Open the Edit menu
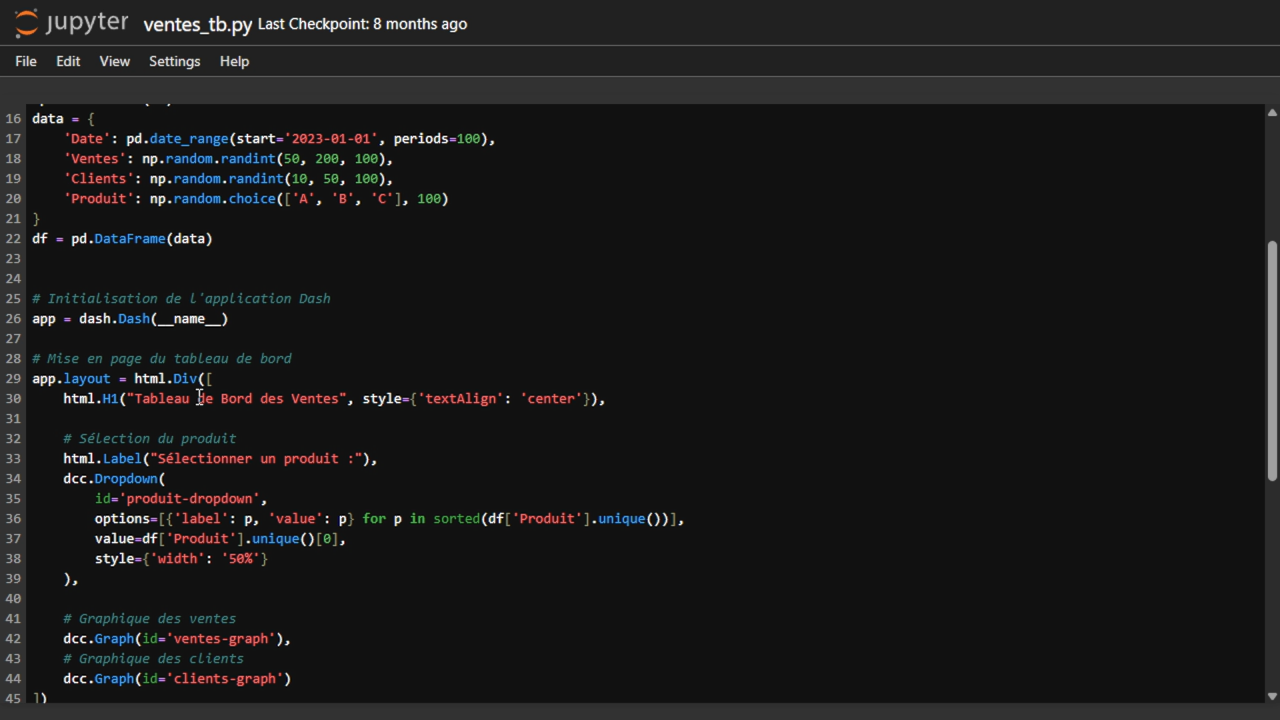 click(x=68, y=61)
